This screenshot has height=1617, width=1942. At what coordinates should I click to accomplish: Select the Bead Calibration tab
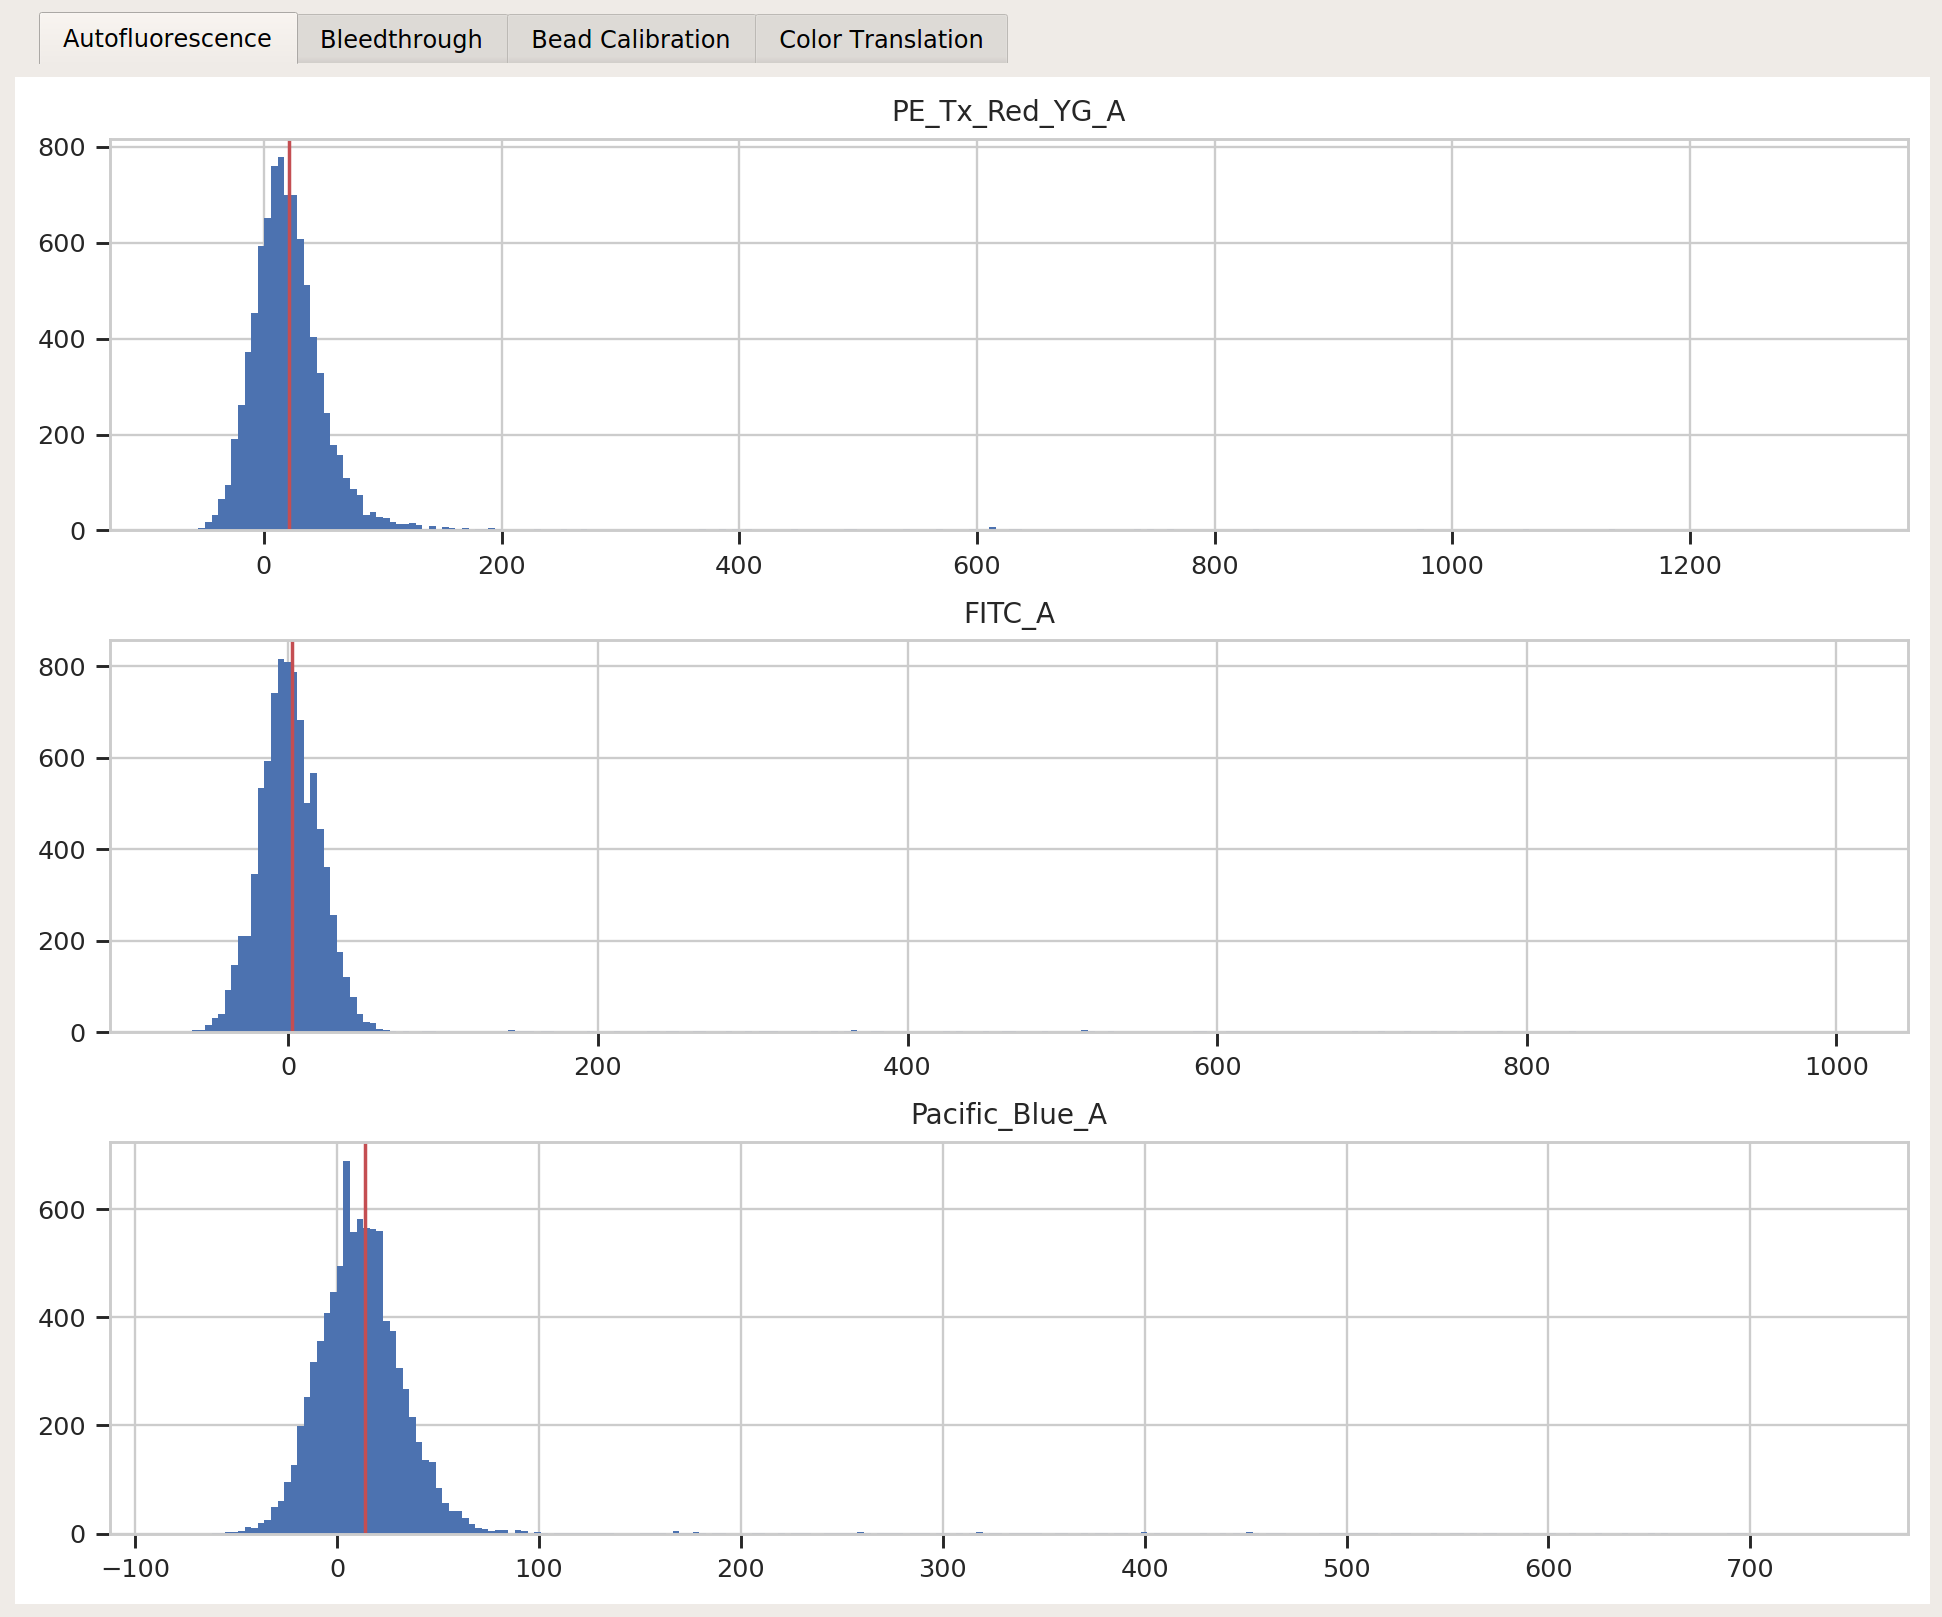[x=630, y=39]
